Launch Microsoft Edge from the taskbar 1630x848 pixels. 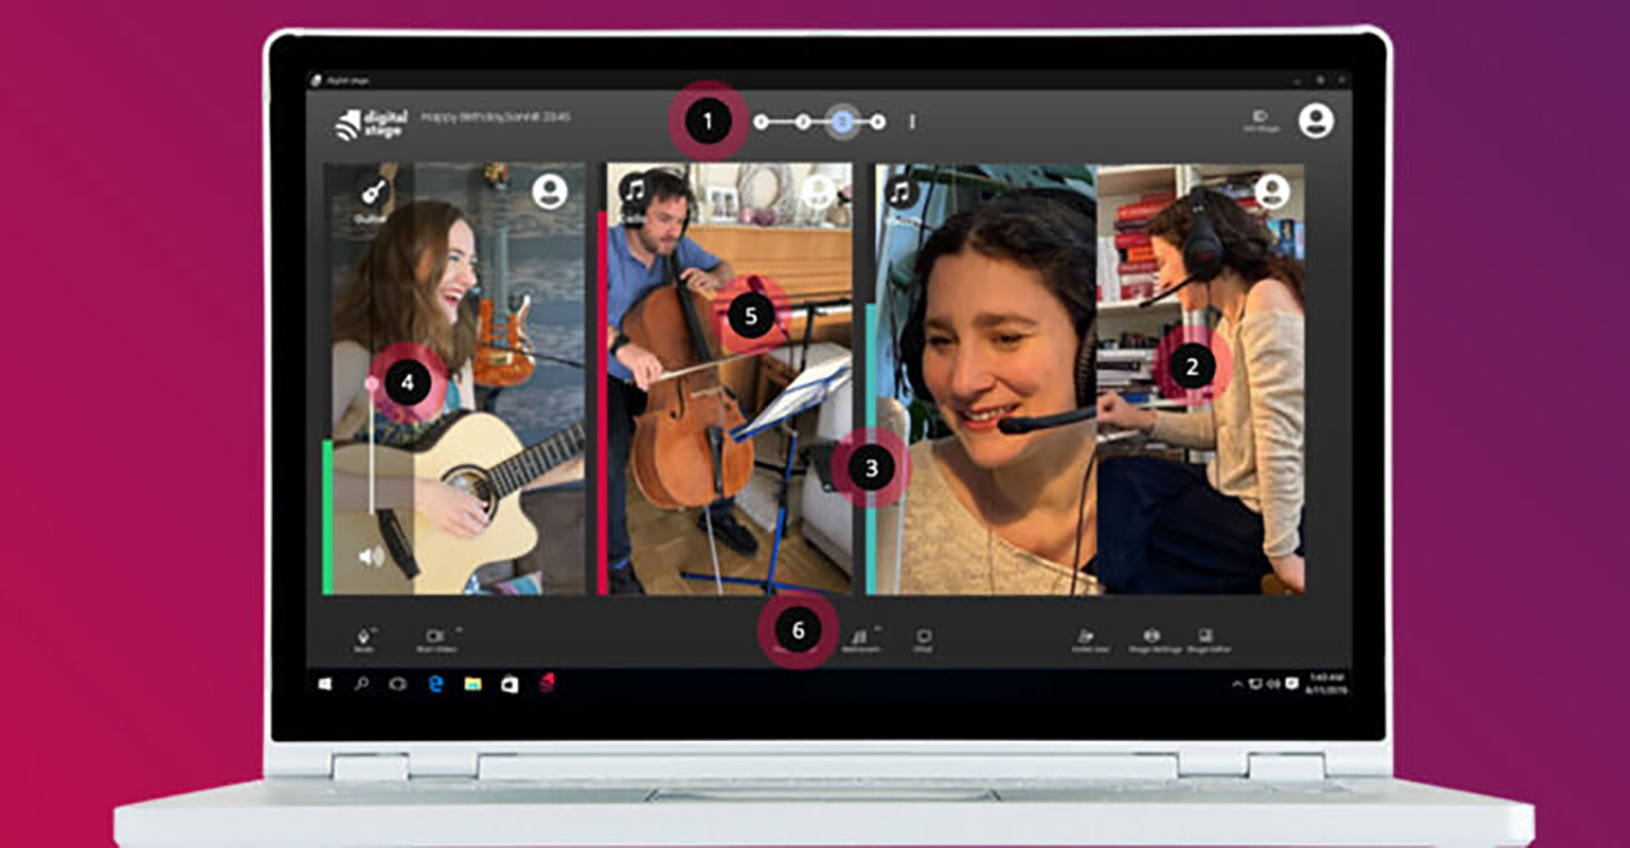pyautogui.click(x=436, y=684)
